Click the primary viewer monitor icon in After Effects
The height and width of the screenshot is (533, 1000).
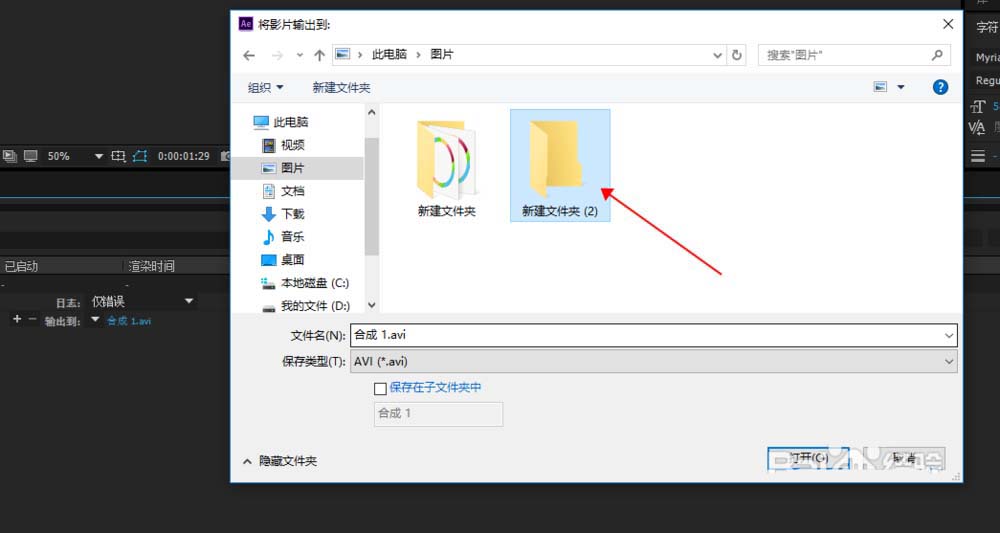31,156
